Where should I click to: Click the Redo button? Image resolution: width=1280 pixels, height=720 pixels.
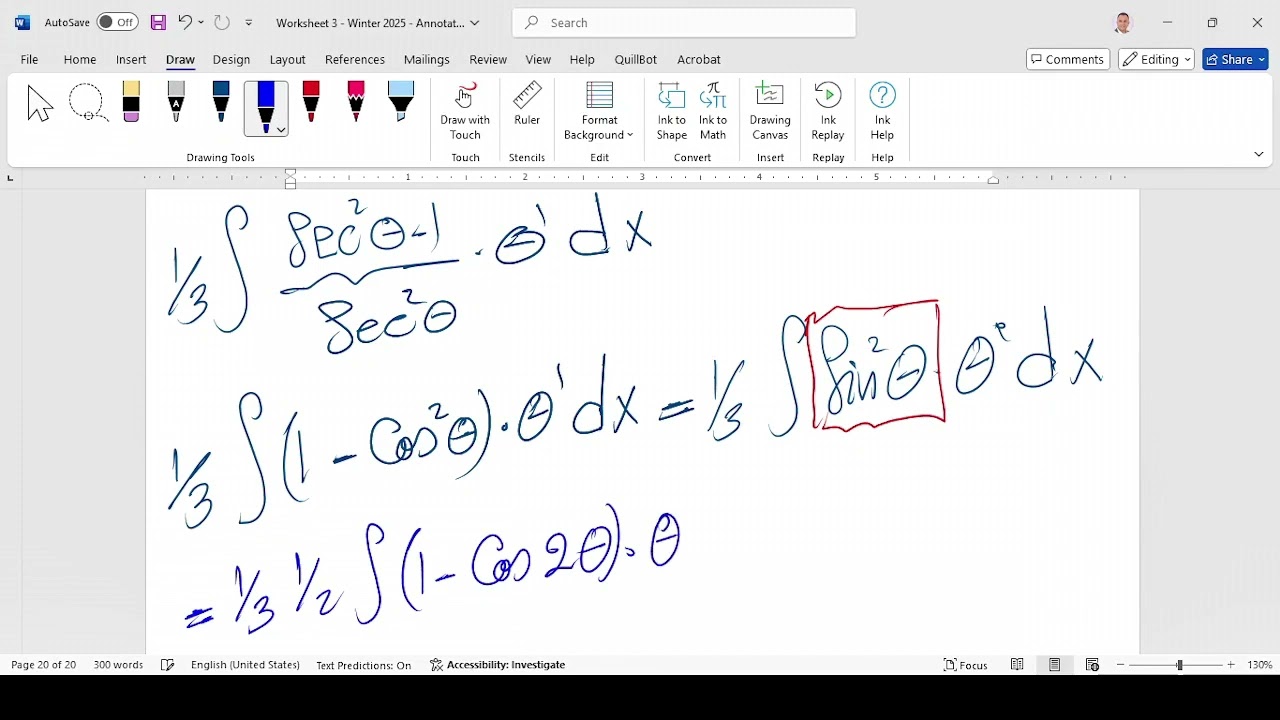(222, 22)
